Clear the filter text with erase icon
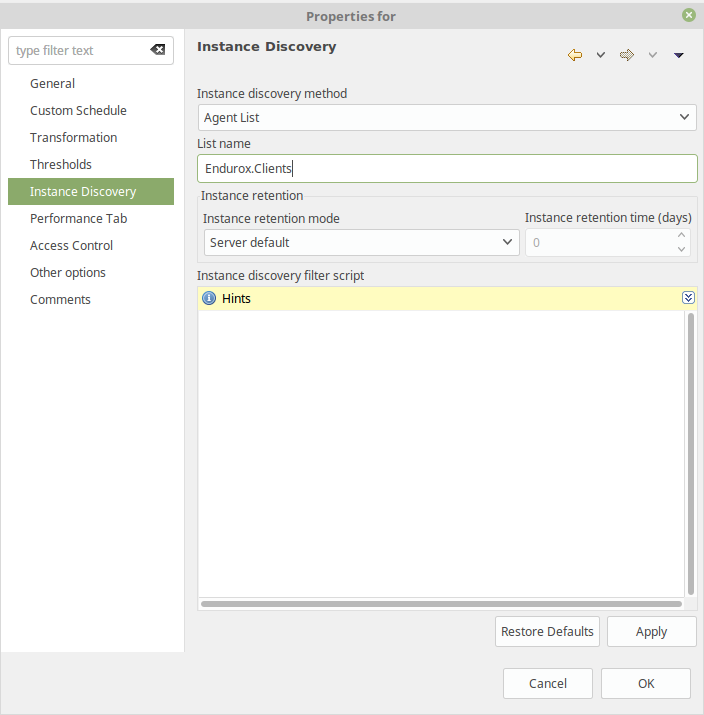704x715 pixels. click(158, 50)
